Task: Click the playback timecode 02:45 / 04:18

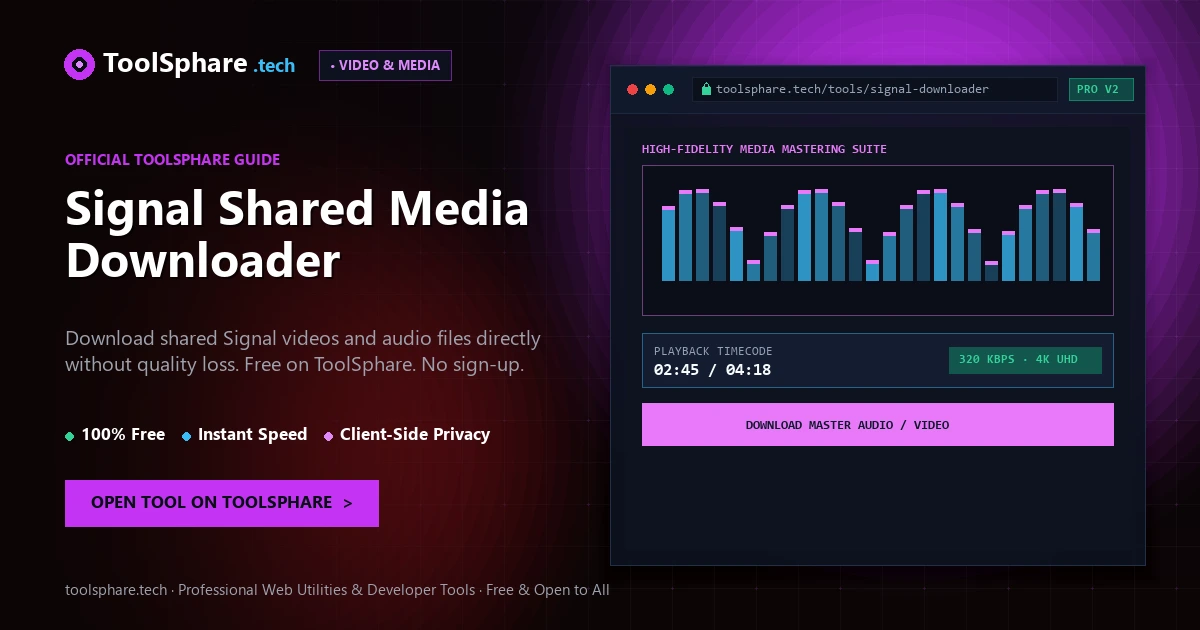Action: pos(712,370)
